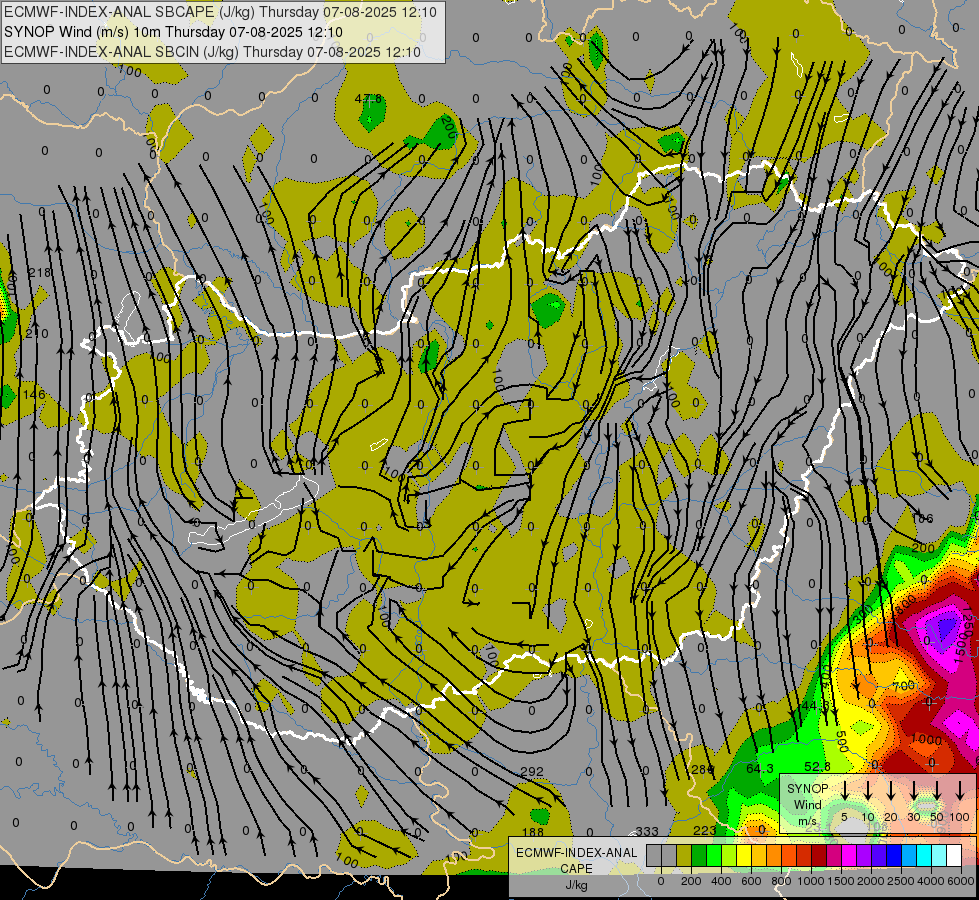
Task: Click the 700 contour label on map
Action: [x=903, y=686]
